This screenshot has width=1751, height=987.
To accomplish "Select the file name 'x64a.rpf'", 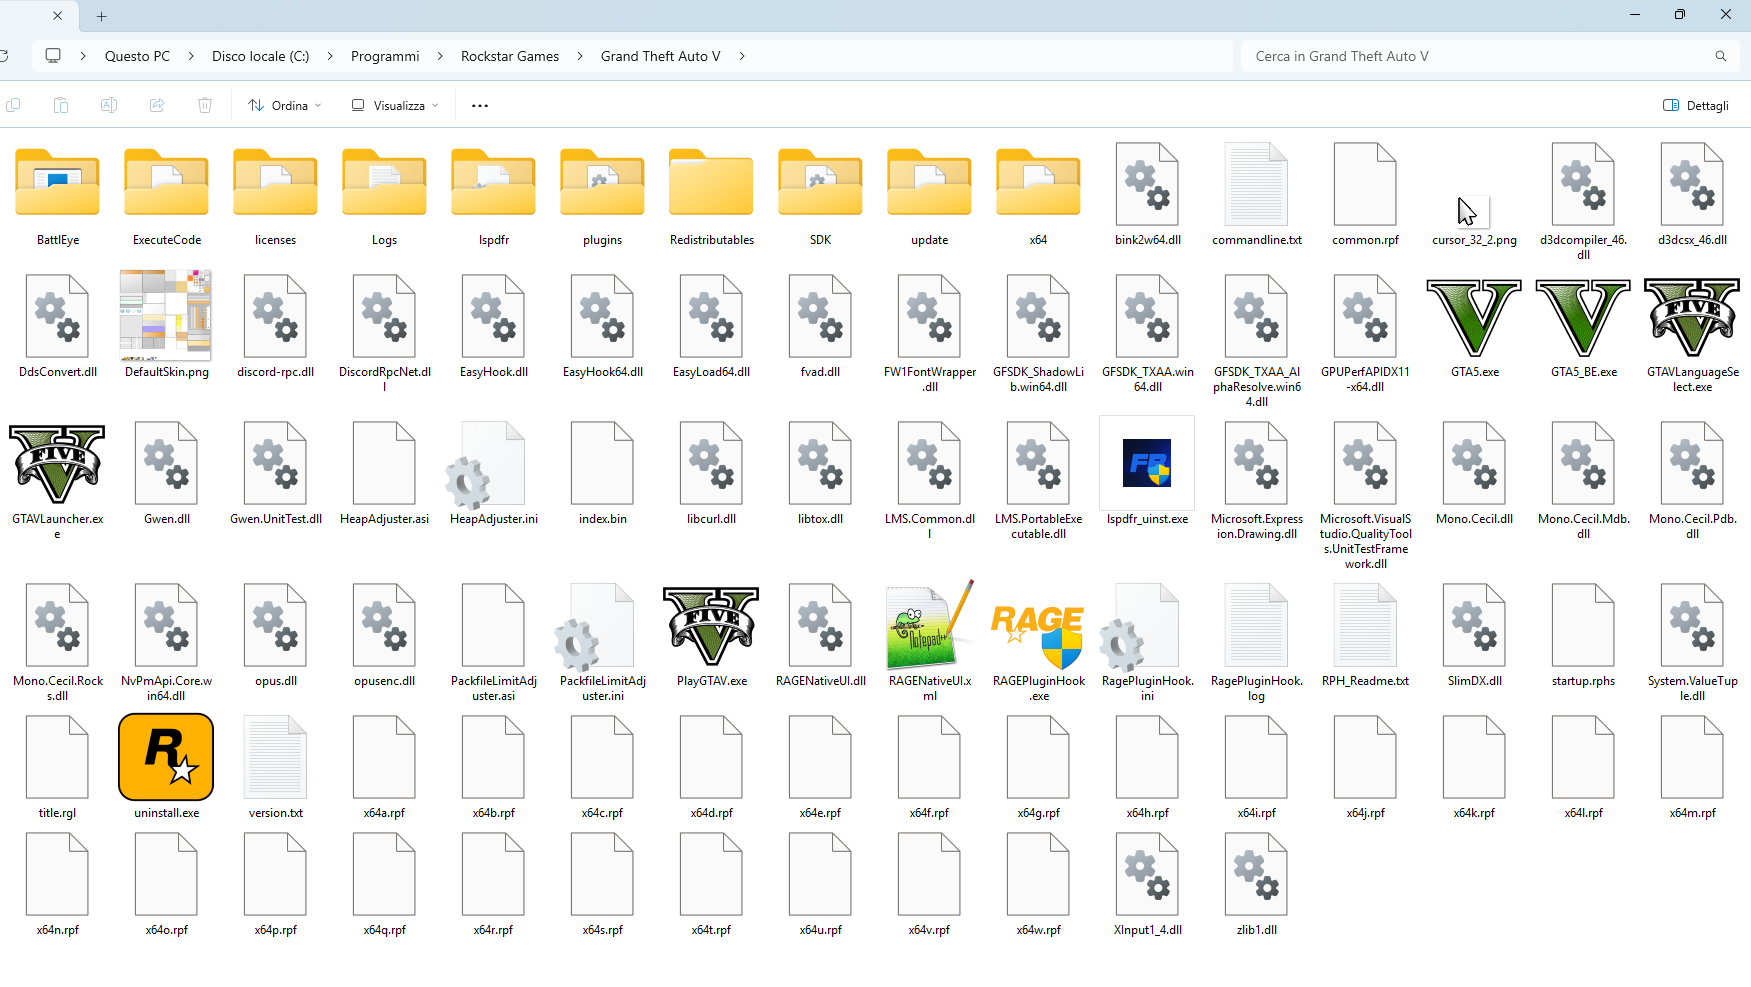I will pos(384,813).
